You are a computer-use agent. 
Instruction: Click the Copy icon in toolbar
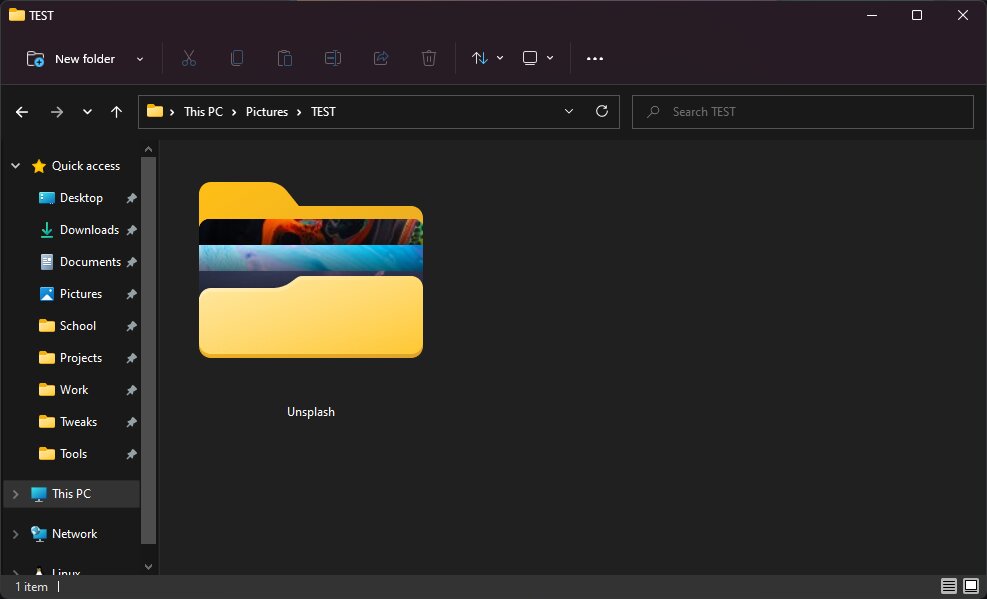tap(237, 59)
